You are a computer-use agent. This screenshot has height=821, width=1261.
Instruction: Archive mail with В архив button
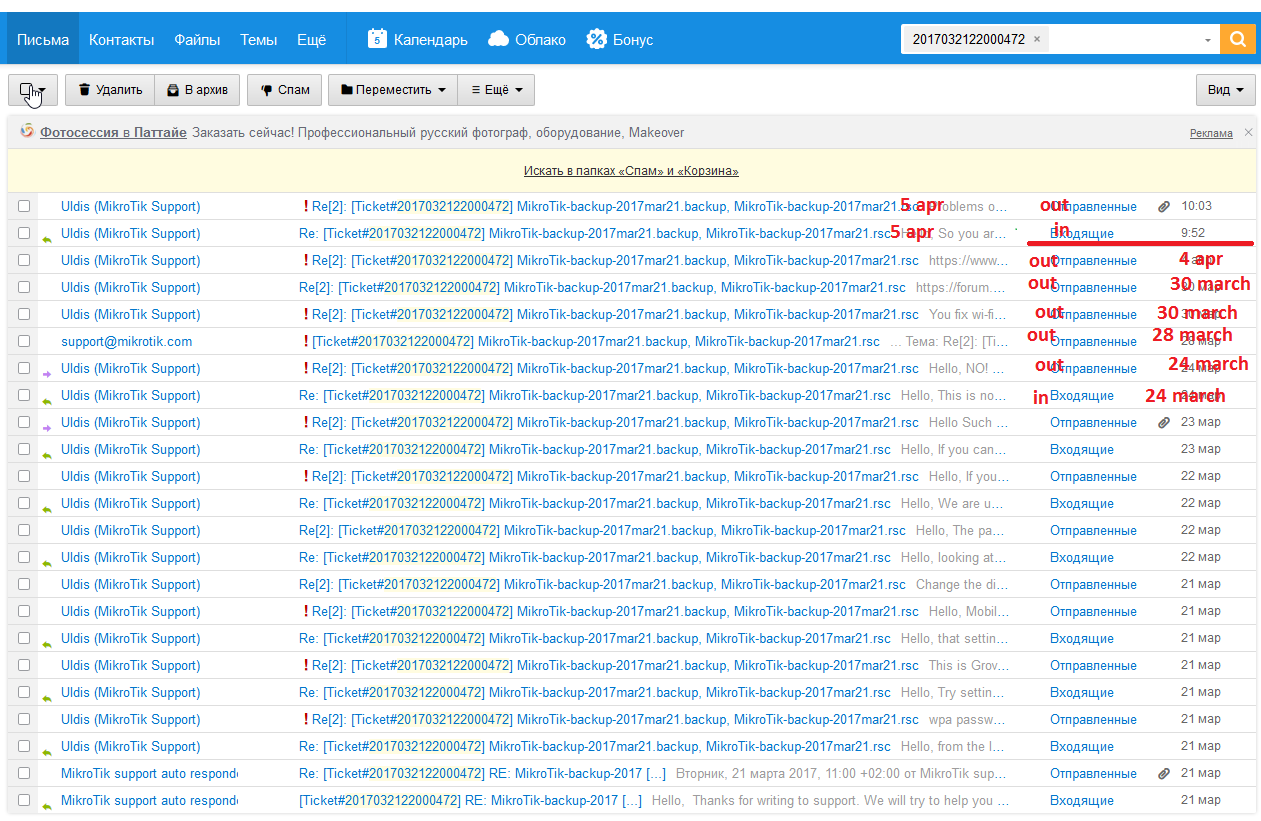tap(198, 90)
